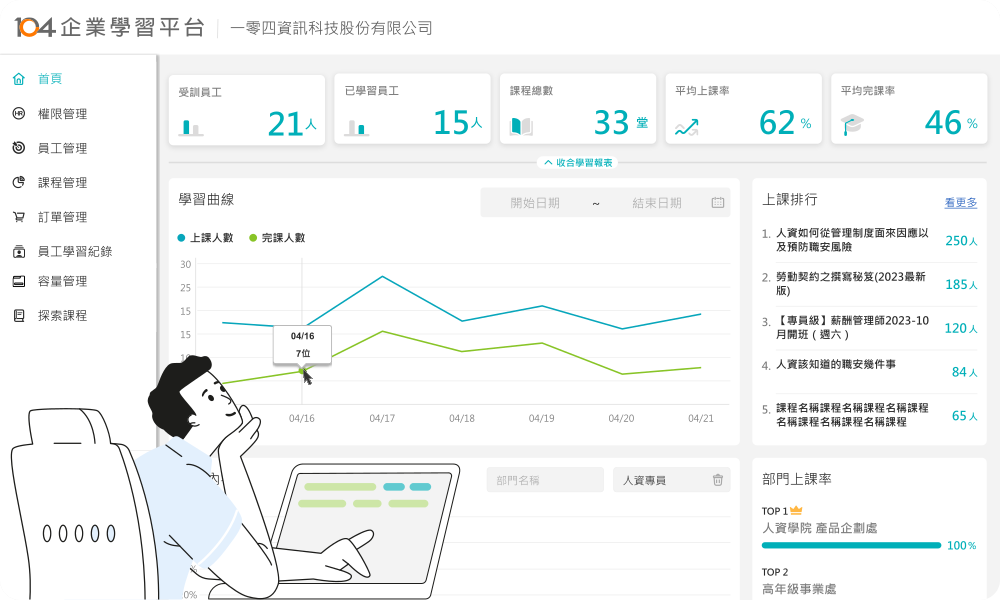Click ranking item 【專員級】薪酬管理師2023-10月開班
The height and width of the screenshot is (600, 1000).
pyautogui.click(x=852, y=327)
